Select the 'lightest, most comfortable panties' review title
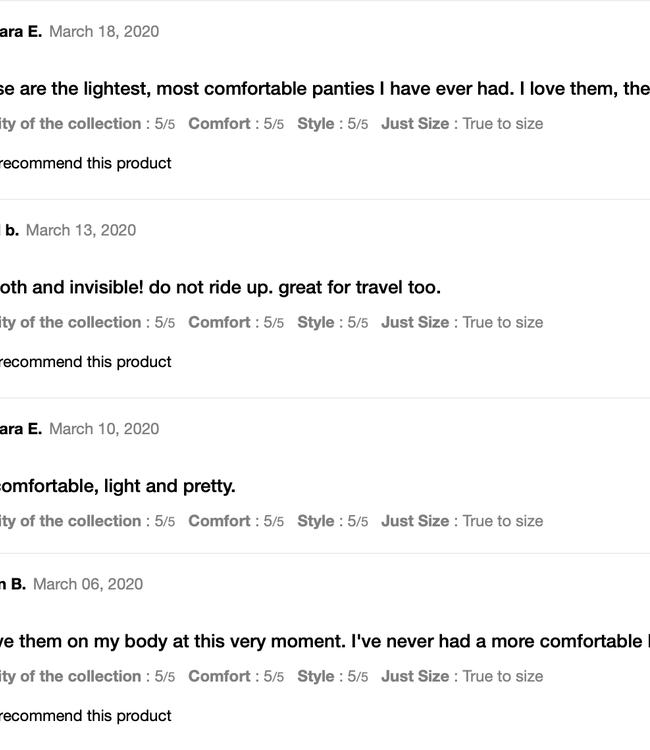 click(324, 89)
